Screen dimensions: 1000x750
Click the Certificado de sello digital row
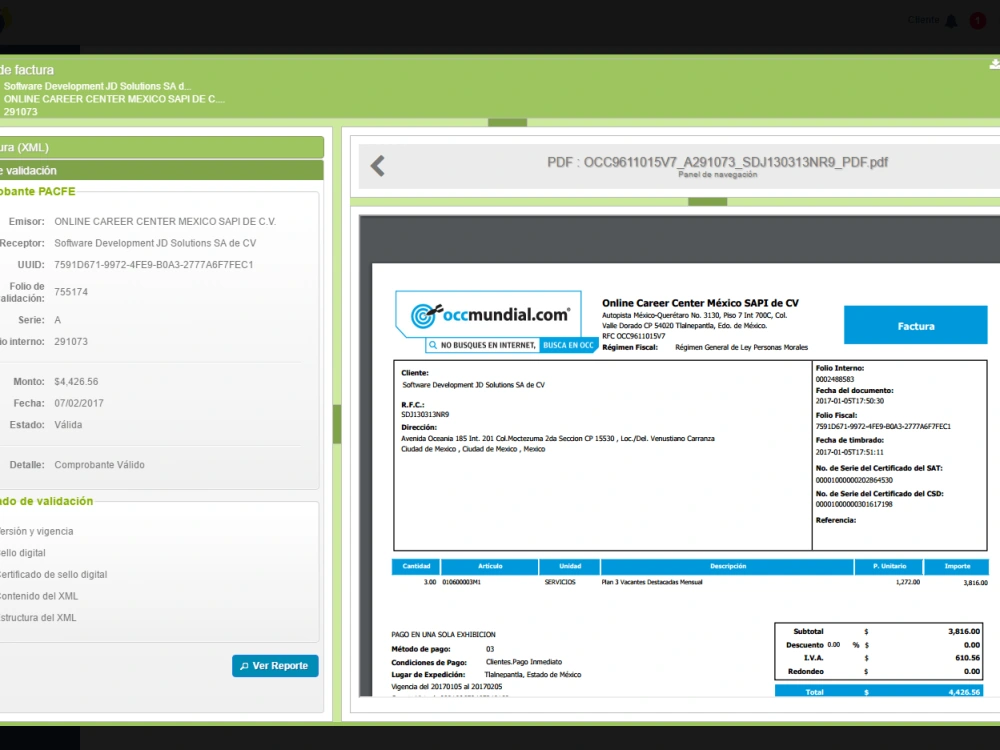(54, 575)
